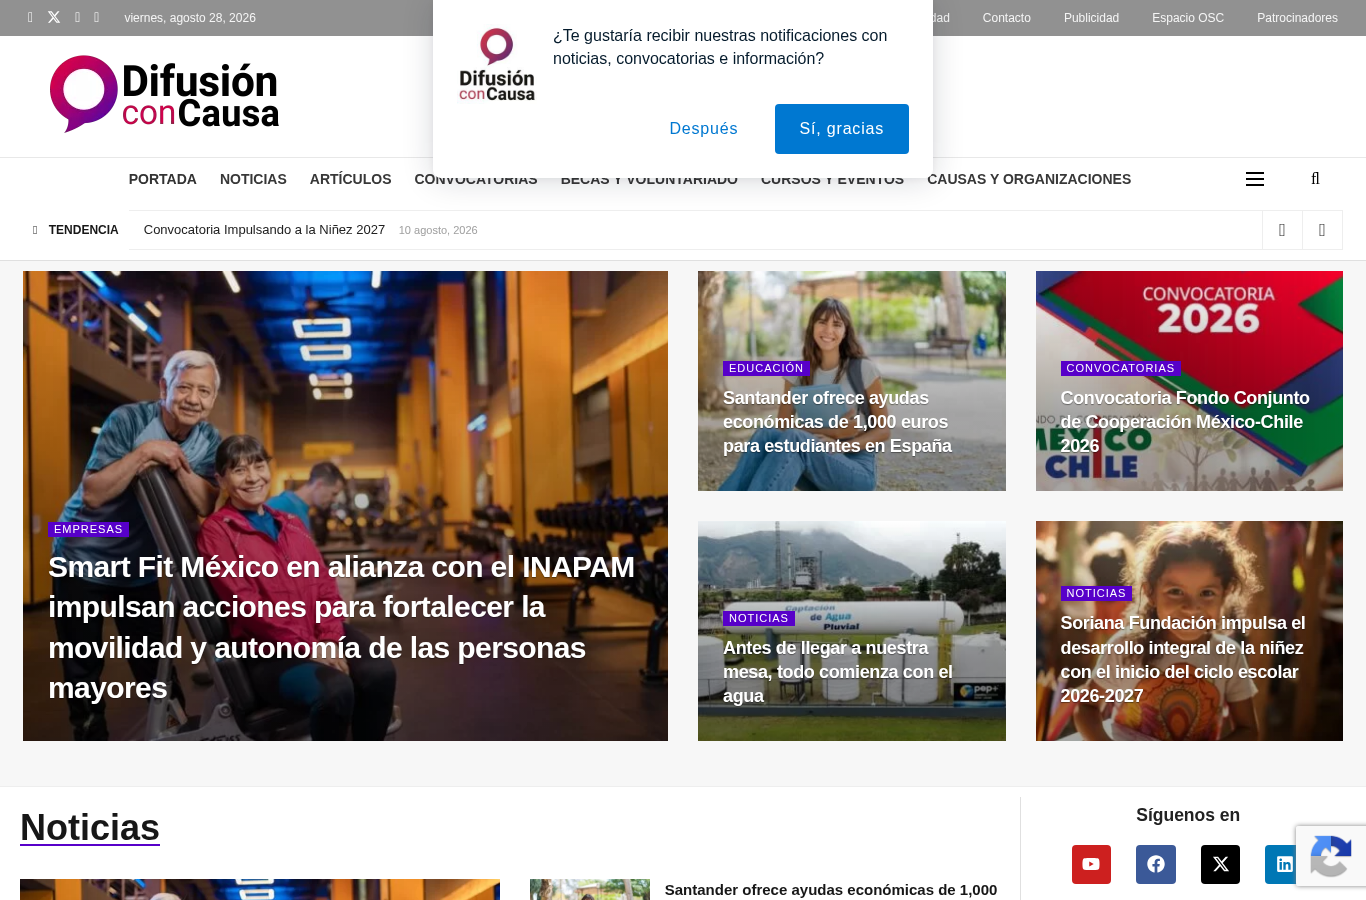This screenshot has width=1366, height=900.
Task: Open the X icon under Síguenos en
Action: 1220,864
